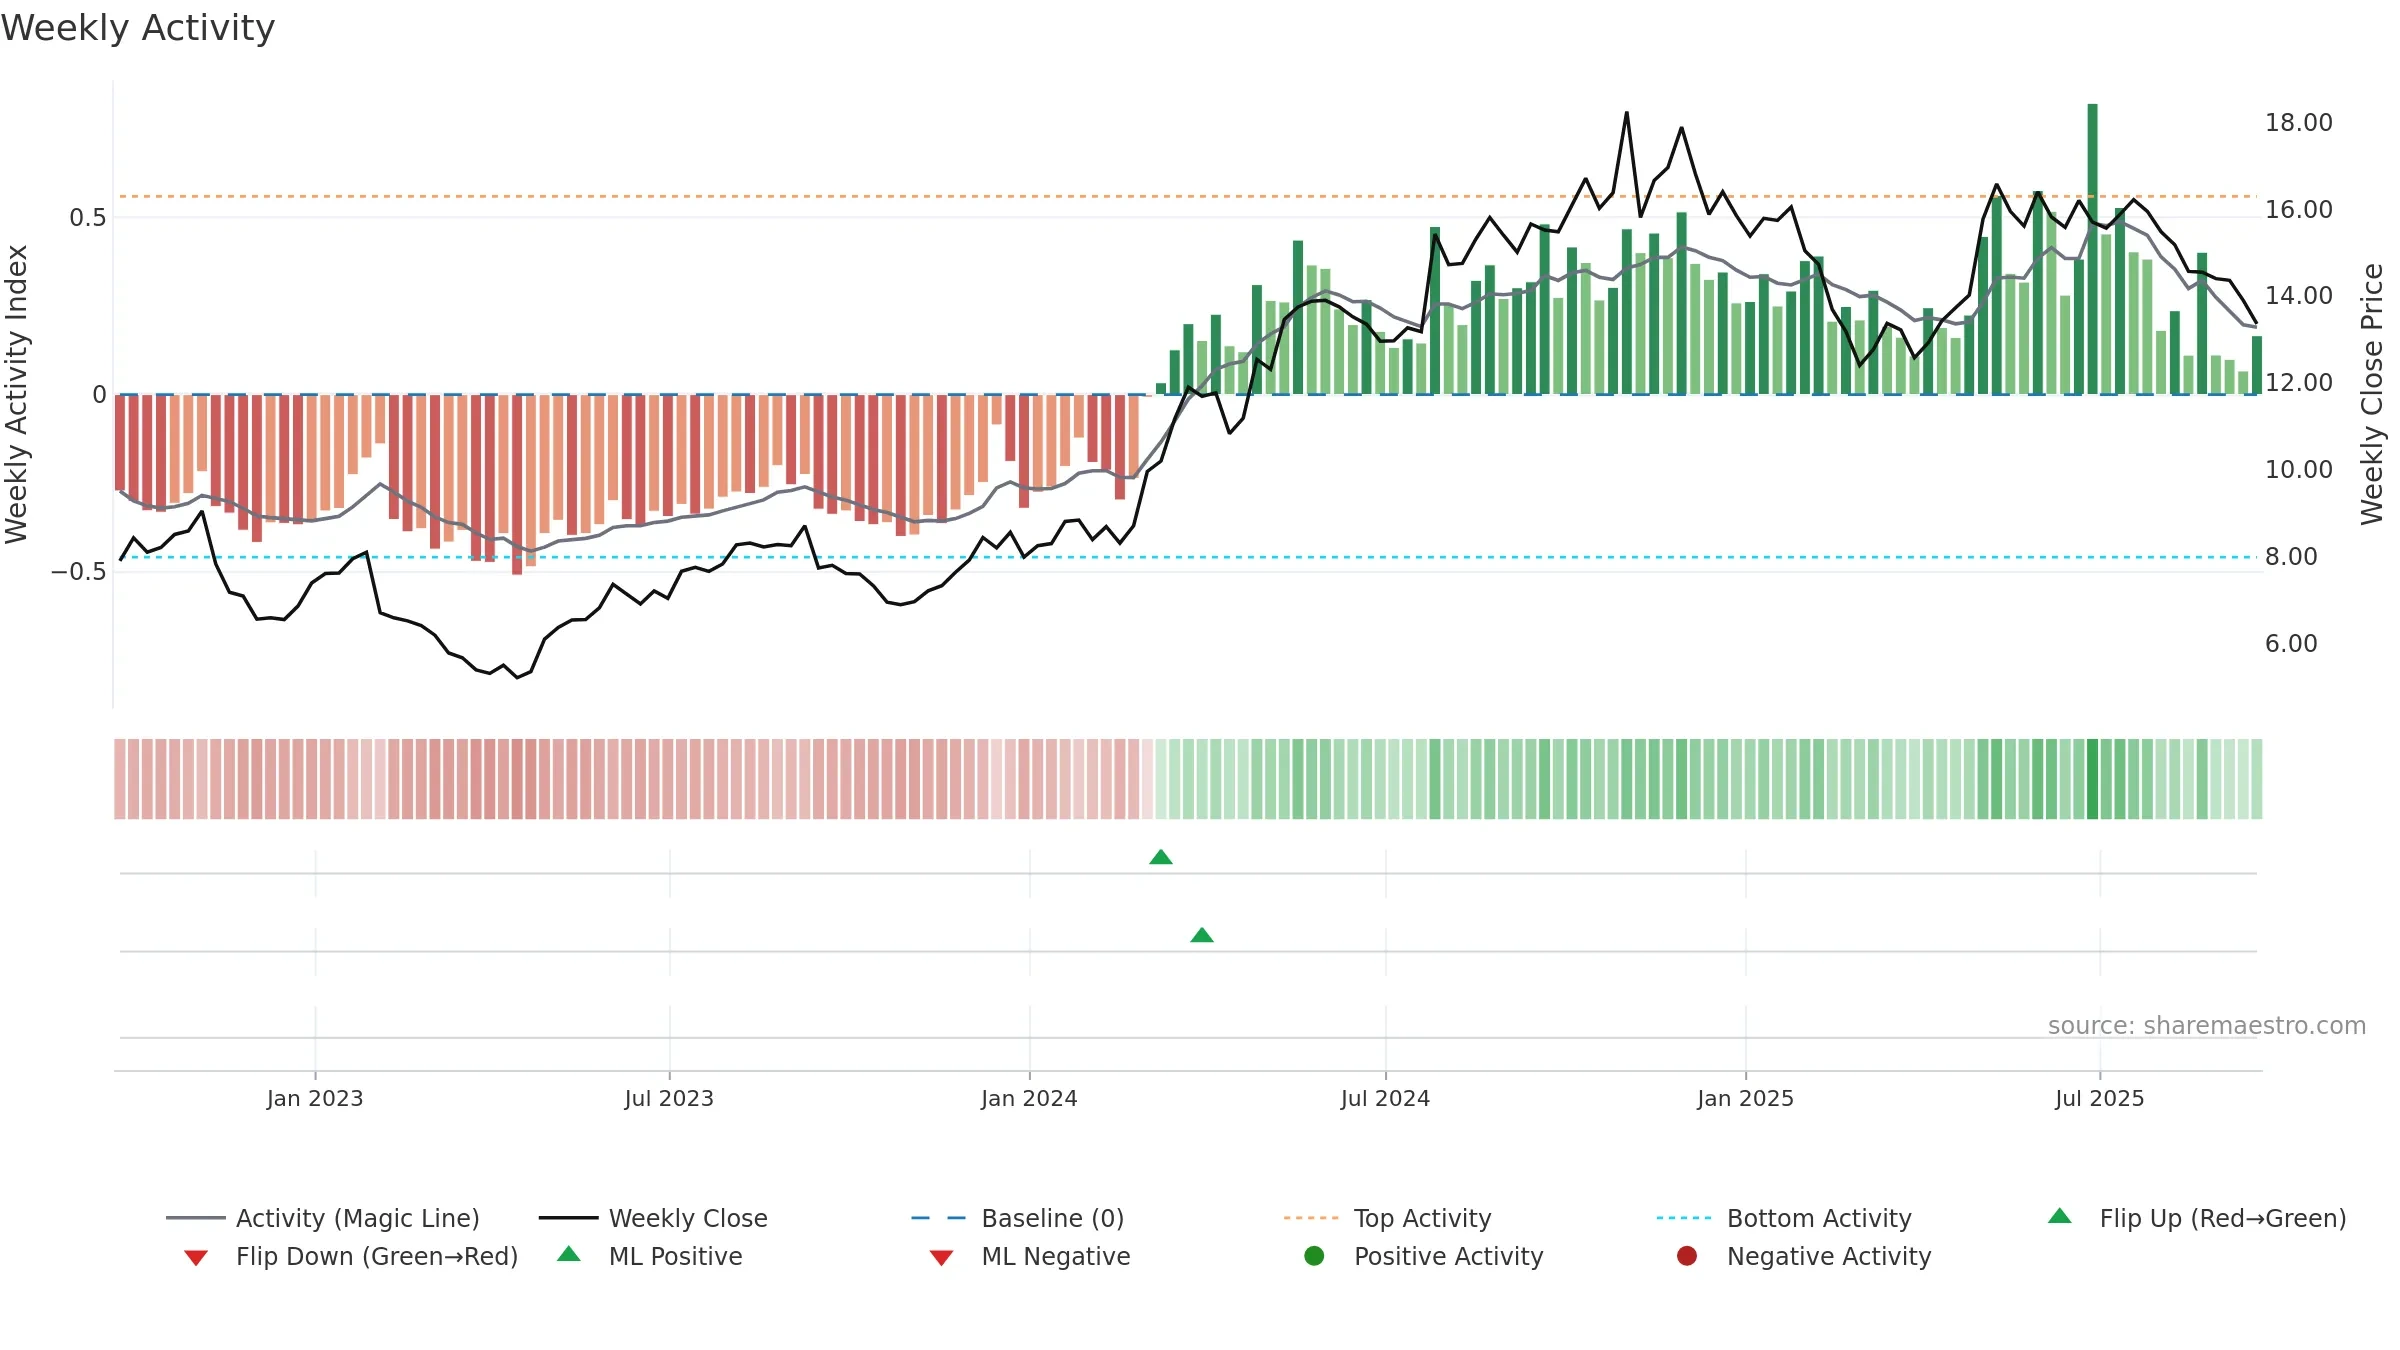Viewport: 2400px width, 1350px height.
Task: Click the Activity (Magic Line) legend line icon
Action: 195,1218
